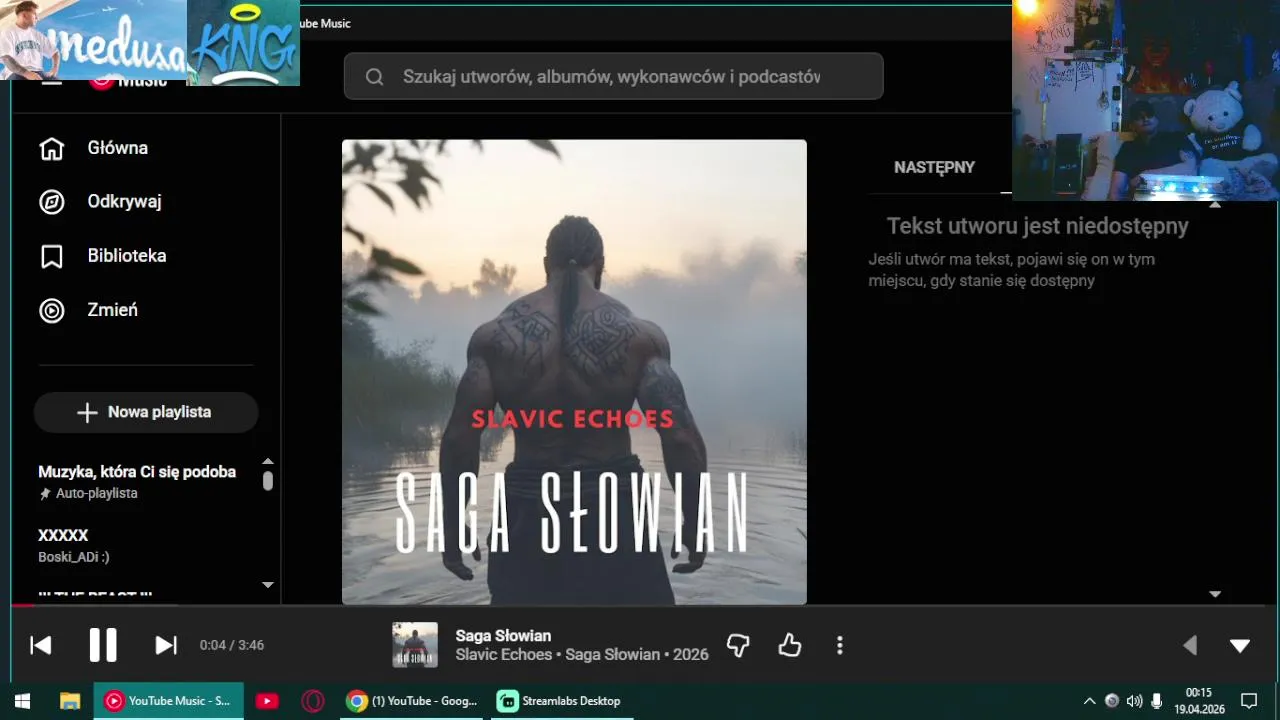1280x720 pixels.
Task: Click the left-pointing triangle in player bar
Action: pos(1190,646)
